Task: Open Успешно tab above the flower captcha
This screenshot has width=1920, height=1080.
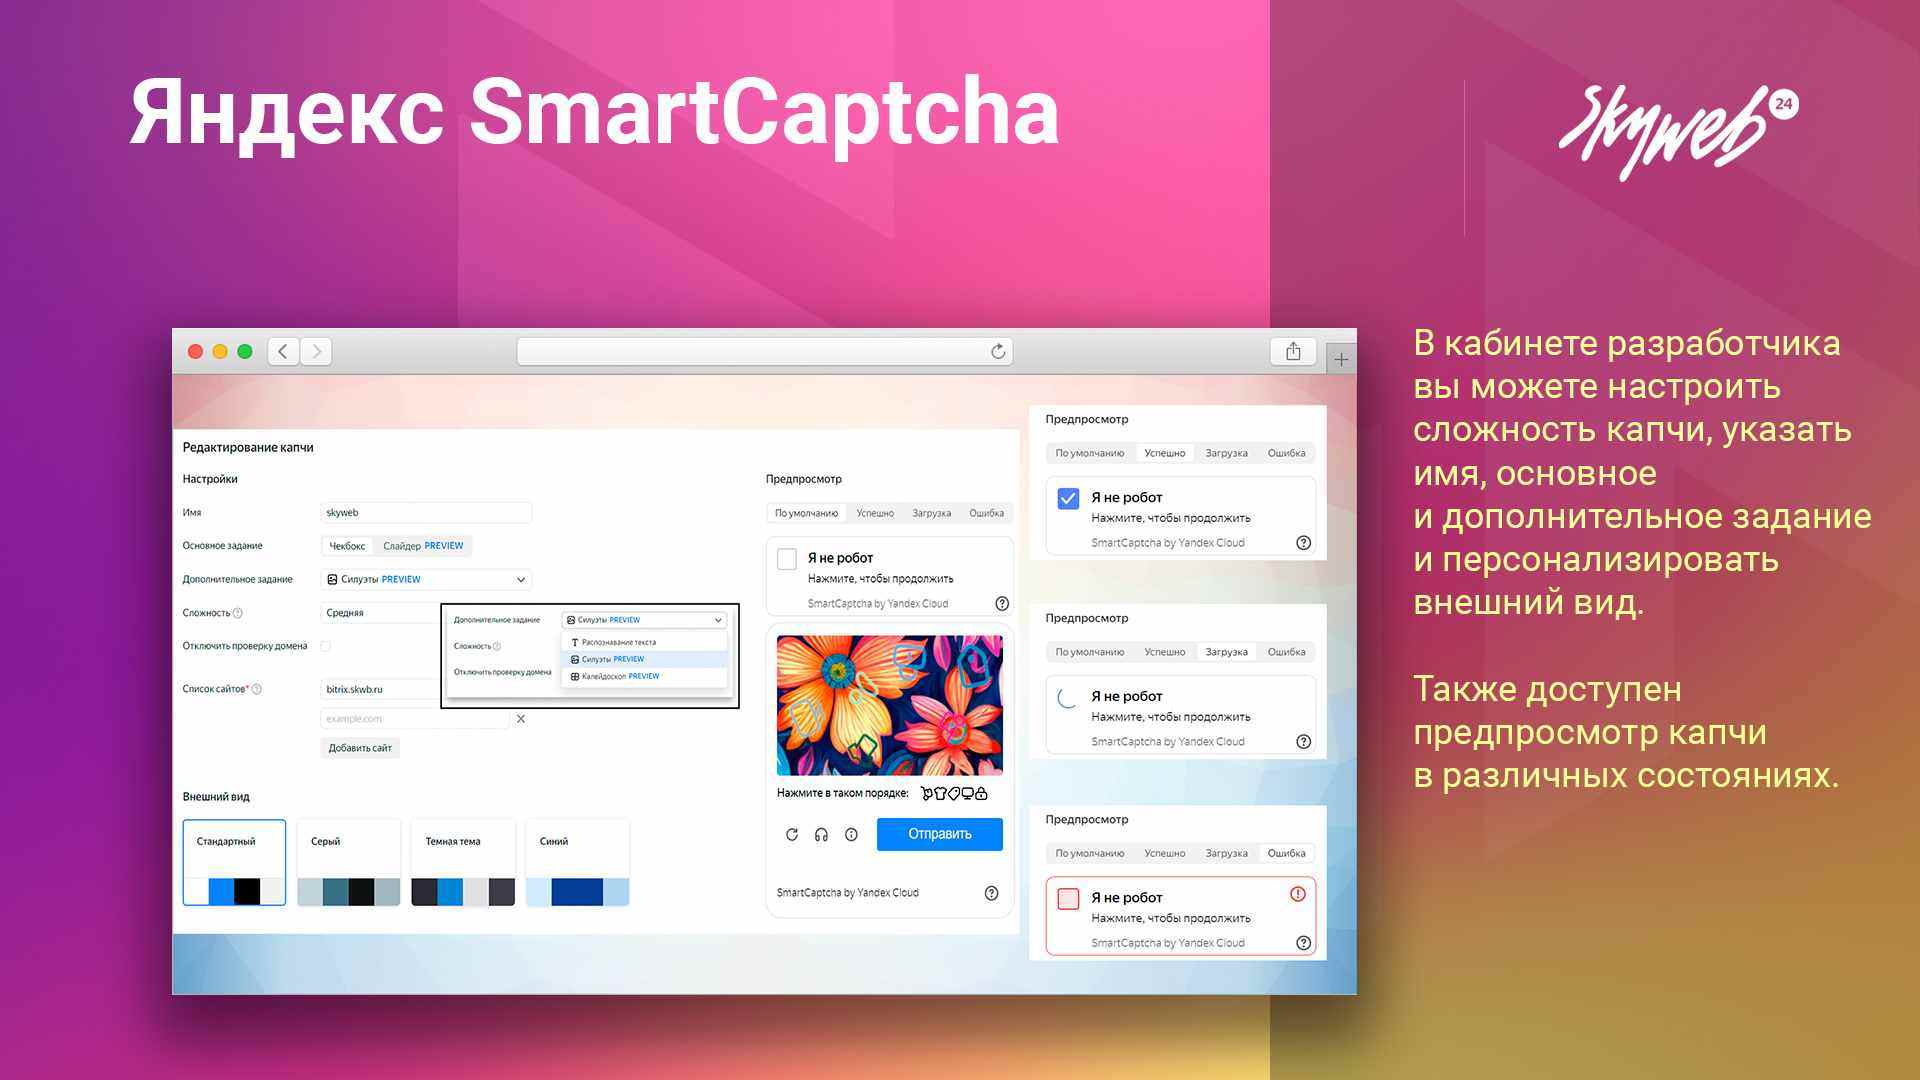Action: pyautogui.click(x=875, y=513)
